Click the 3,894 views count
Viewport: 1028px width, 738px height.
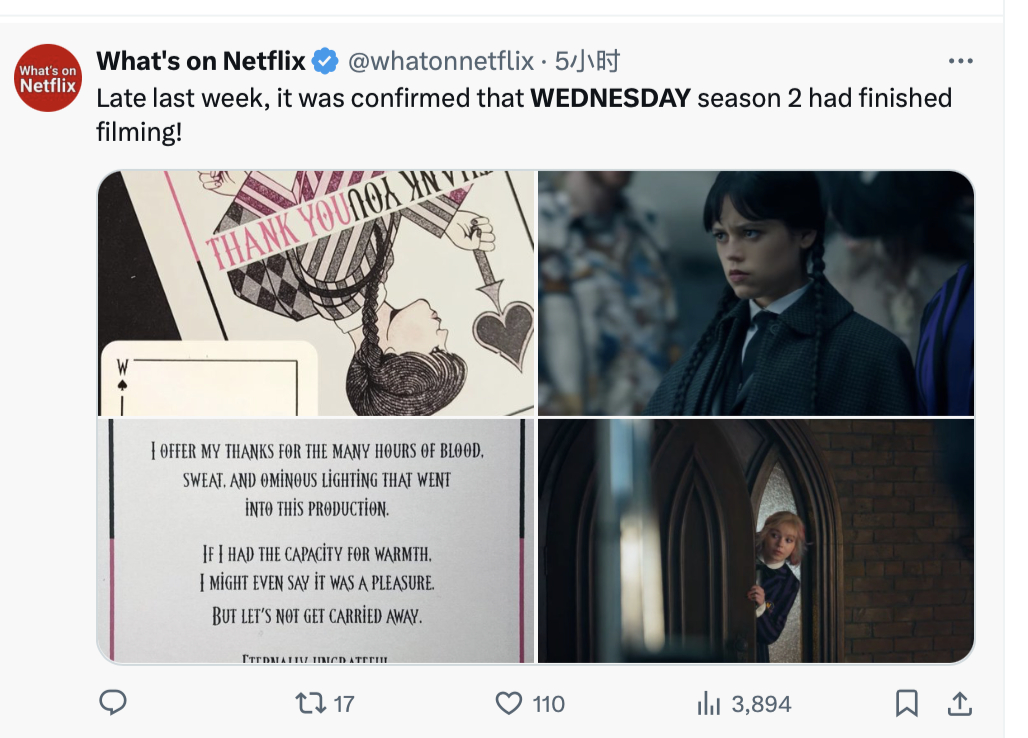[761, 704]
